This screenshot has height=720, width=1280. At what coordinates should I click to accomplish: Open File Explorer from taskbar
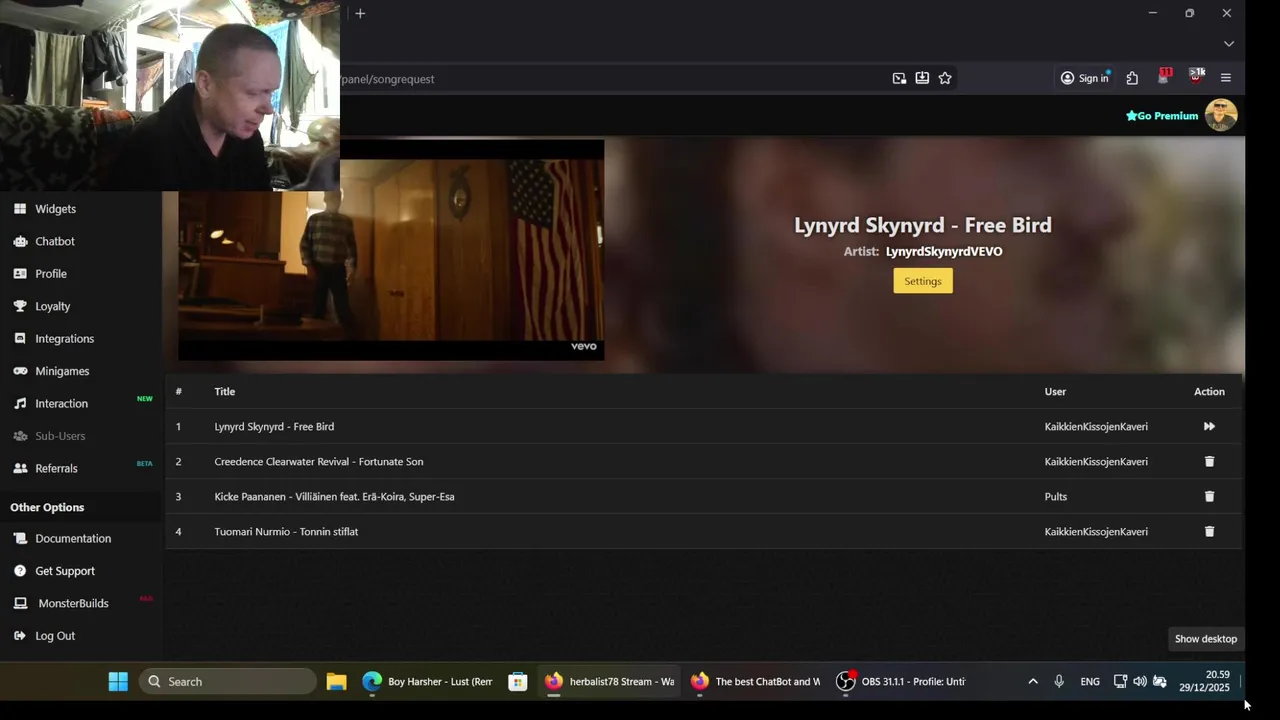point(336,682)
